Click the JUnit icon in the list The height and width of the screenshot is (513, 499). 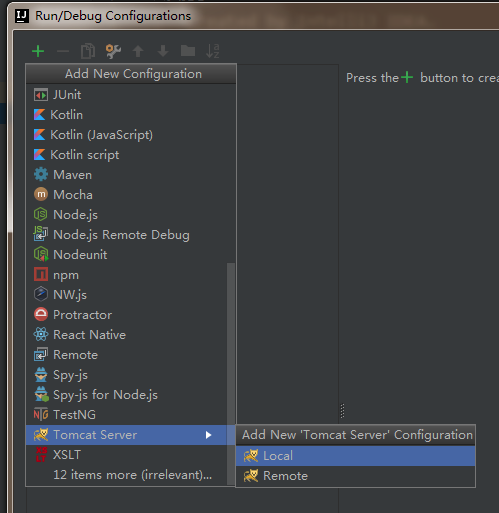tap(41, 95)
